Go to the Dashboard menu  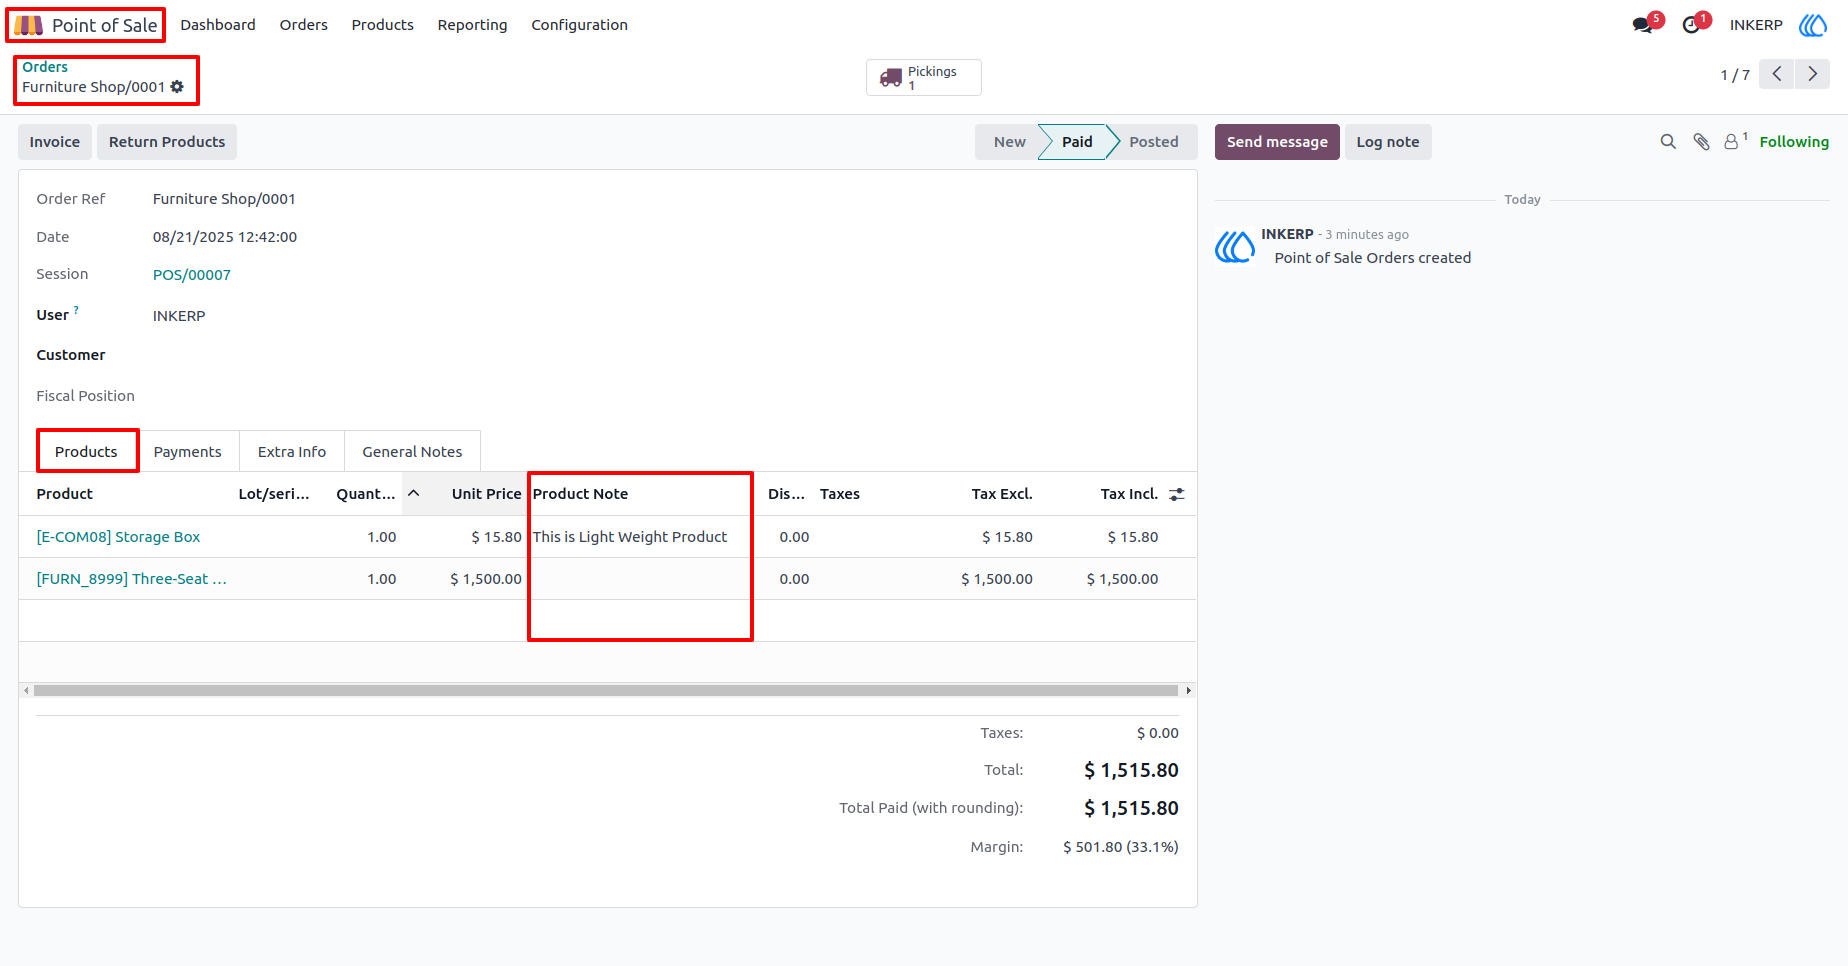218,25
